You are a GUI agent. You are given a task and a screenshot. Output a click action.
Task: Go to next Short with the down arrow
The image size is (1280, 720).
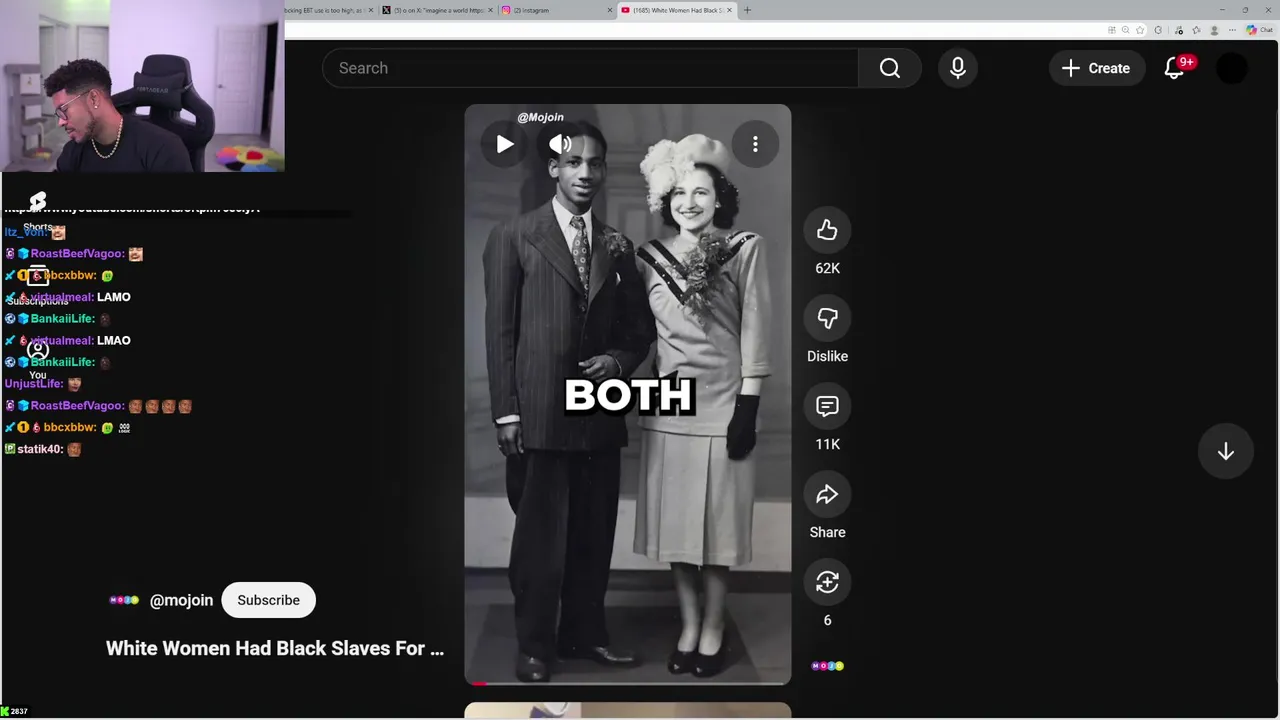(x=1226, y=451)
